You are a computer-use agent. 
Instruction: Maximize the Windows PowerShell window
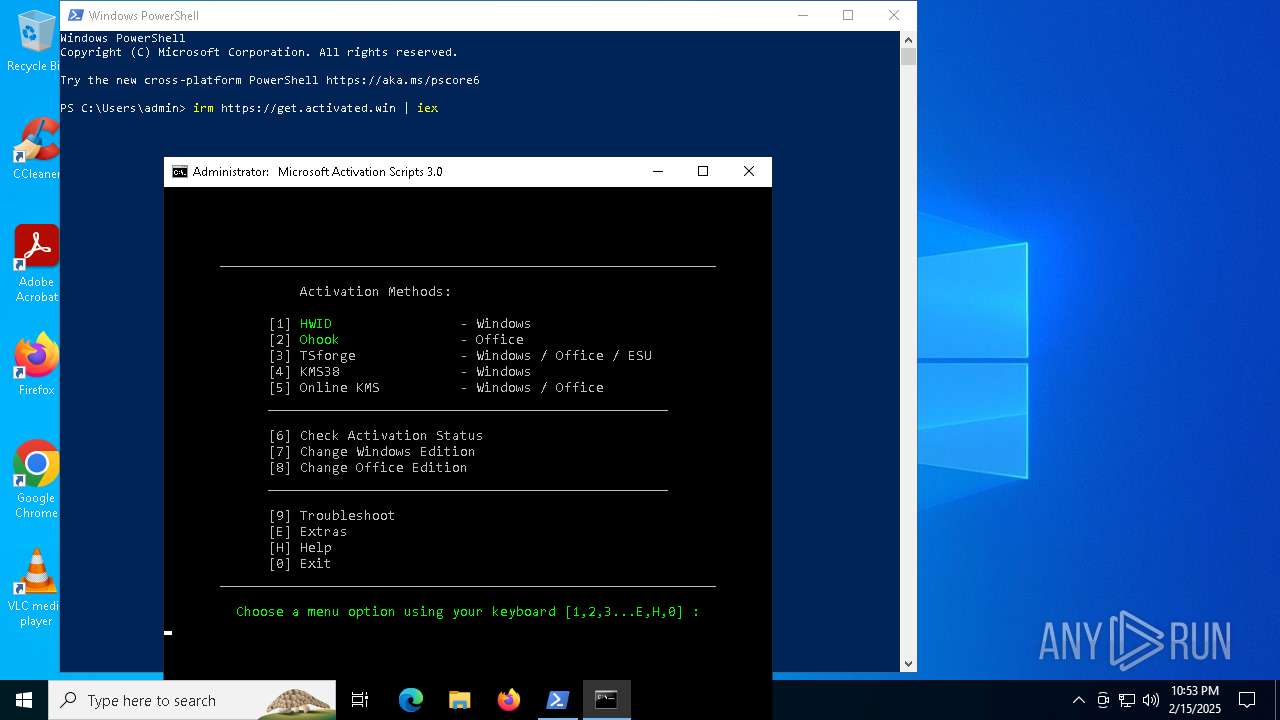pos(848,15)
